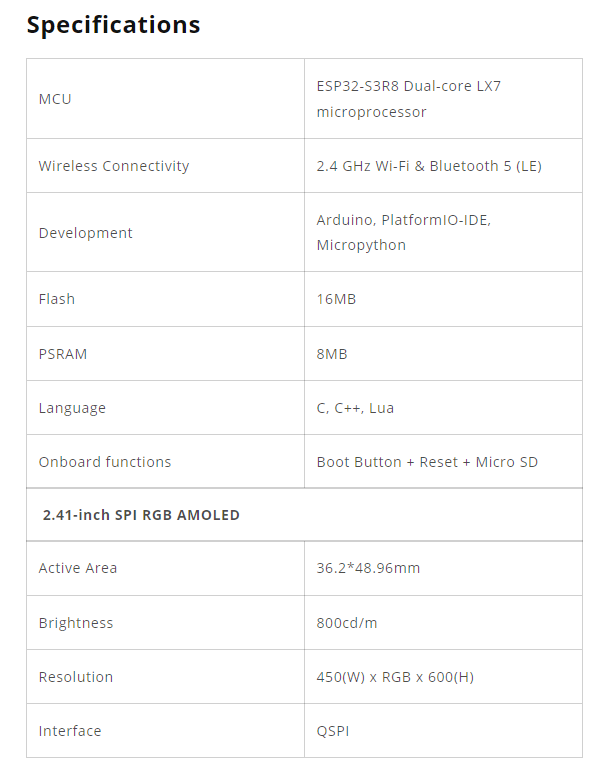
Task: Select the Language row label
Action: (72, 408)
